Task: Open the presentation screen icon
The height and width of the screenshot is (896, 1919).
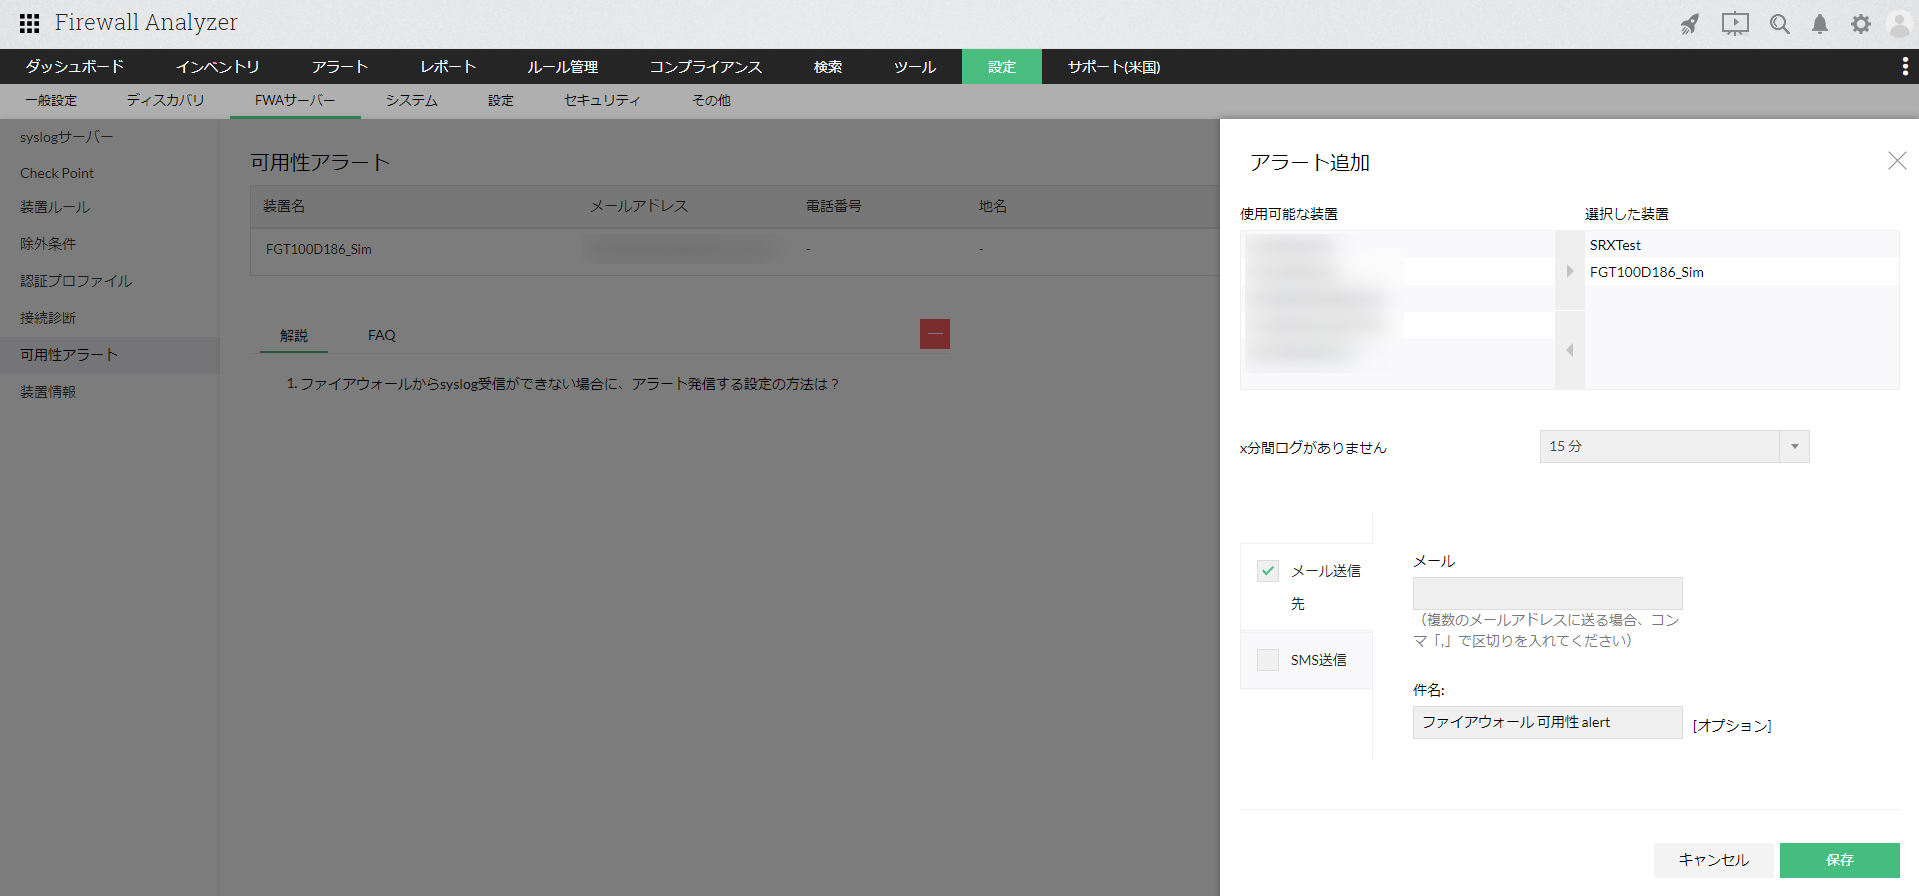Action: pyautogui.click(x=1734, y=24)
